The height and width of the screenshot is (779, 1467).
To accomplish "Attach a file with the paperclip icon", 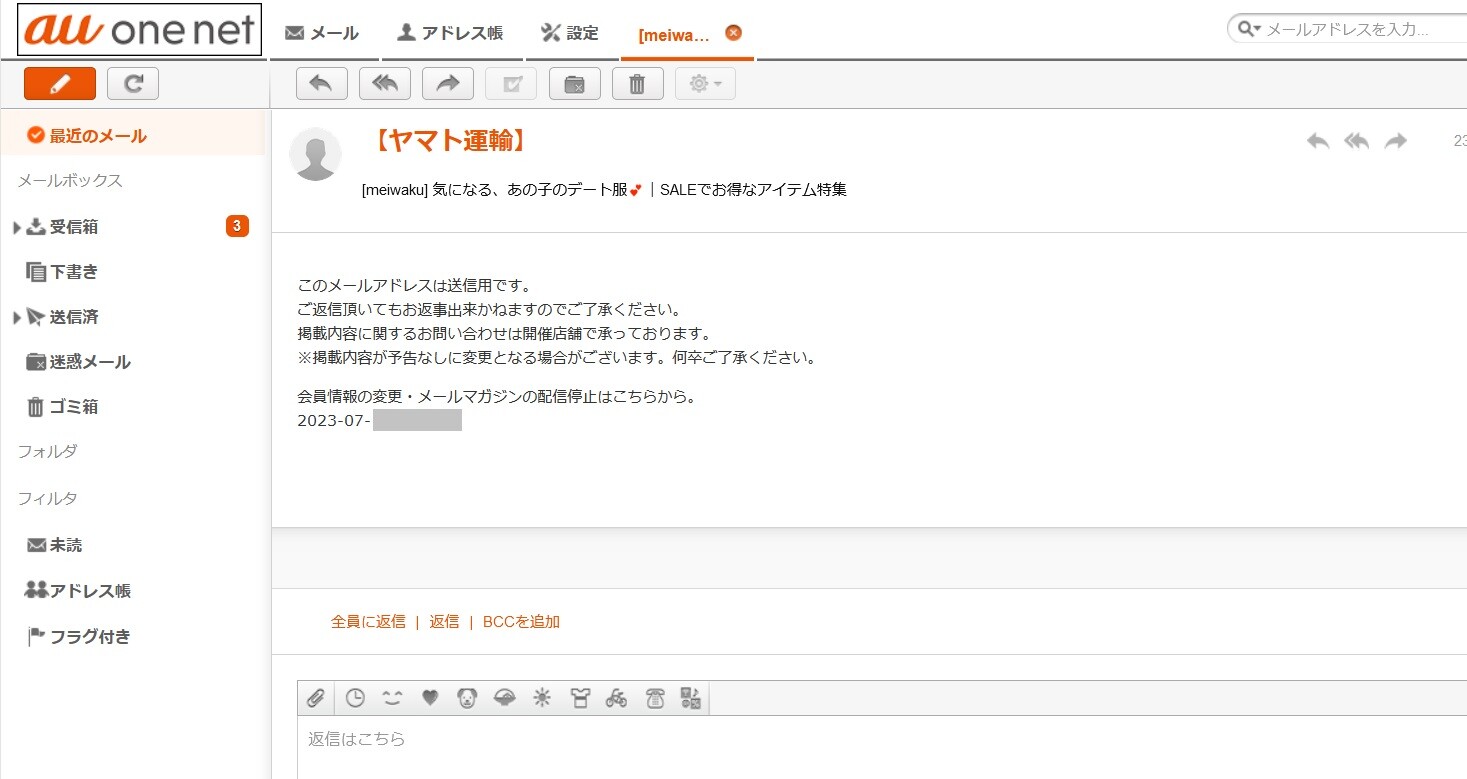I will pyautogui.click(x=316, y=698).
